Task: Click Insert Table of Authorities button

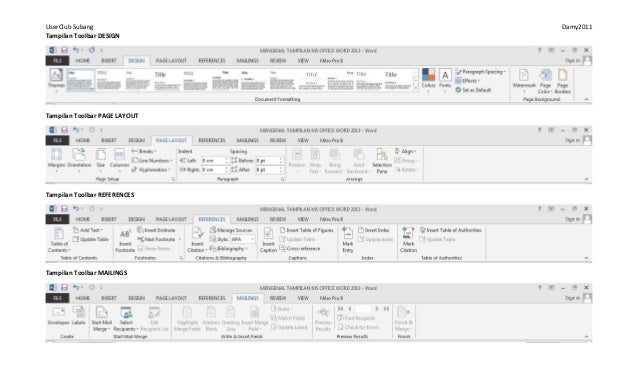Action: click(450, 230)
